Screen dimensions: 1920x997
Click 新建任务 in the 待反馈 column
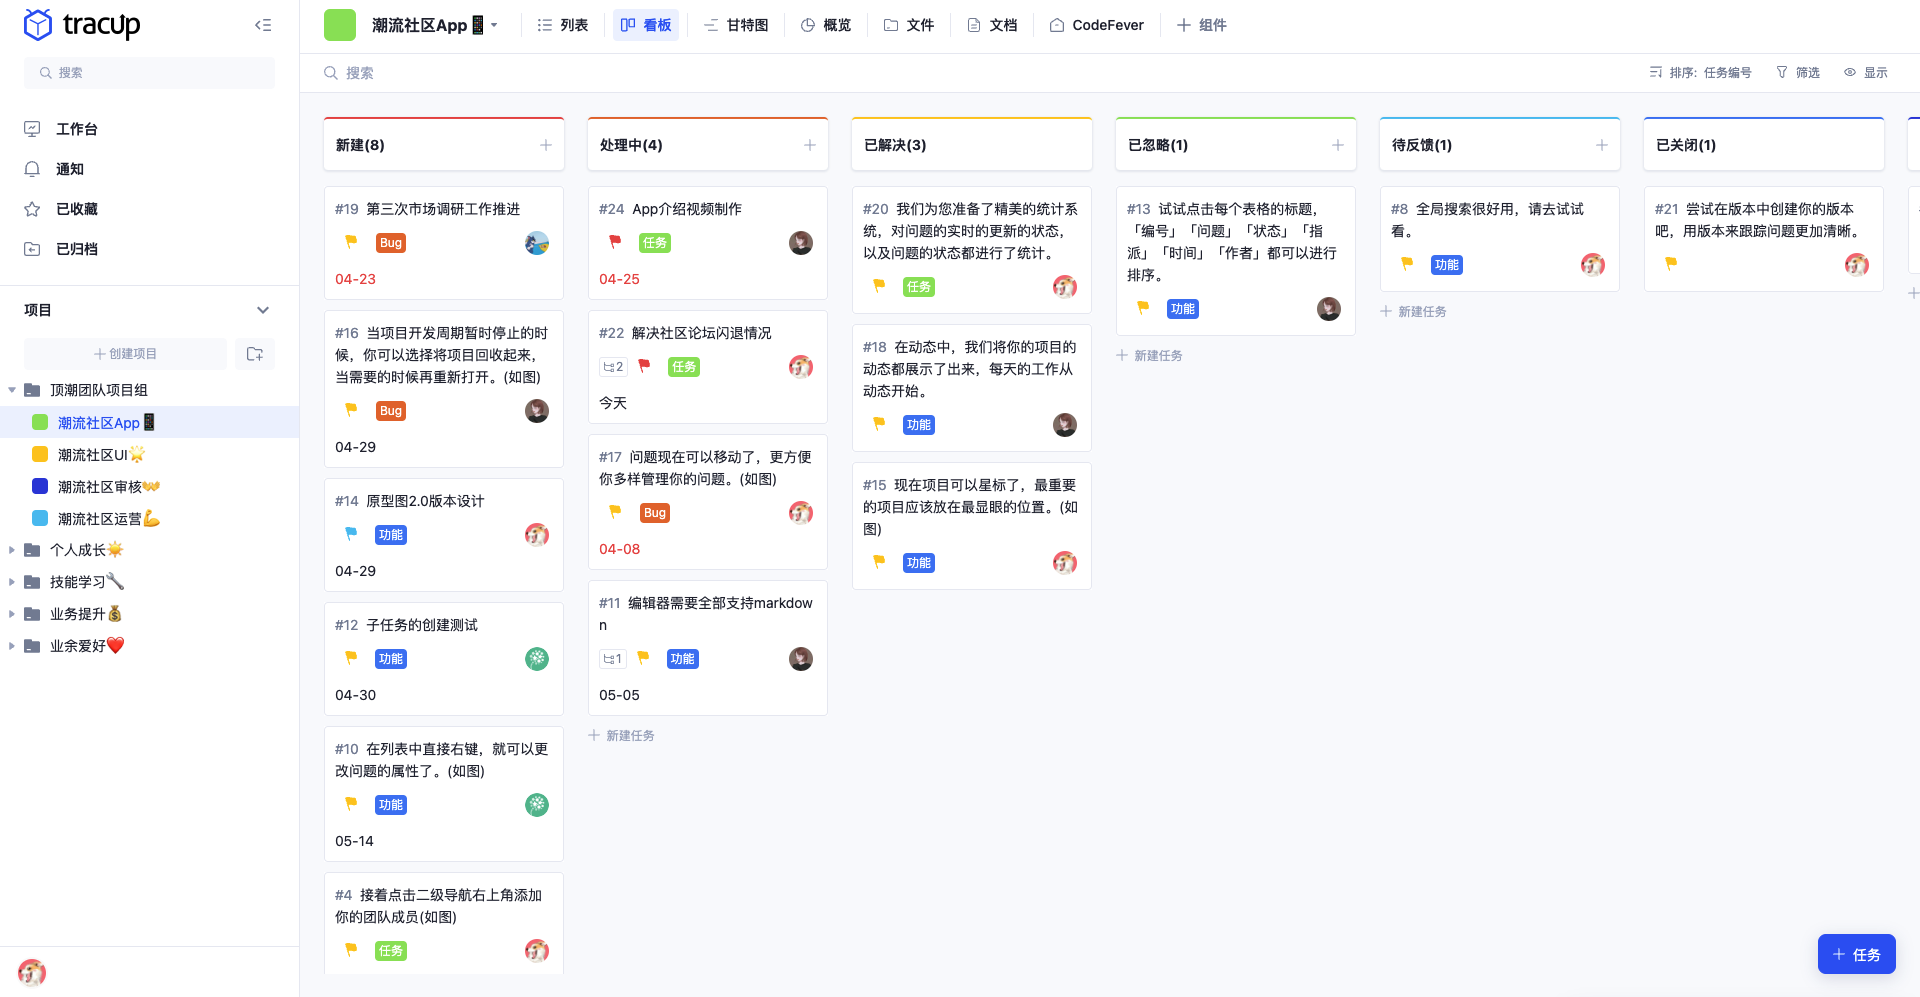coord(1413,311)
